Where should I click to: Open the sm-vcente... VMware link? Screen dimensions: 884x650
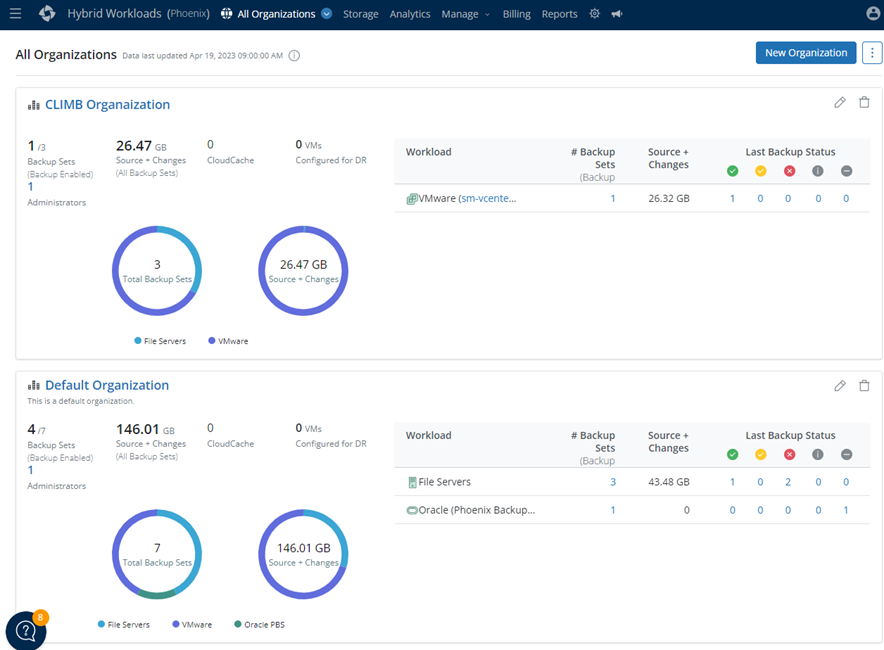pyautogui.click(x=489, y=198)
